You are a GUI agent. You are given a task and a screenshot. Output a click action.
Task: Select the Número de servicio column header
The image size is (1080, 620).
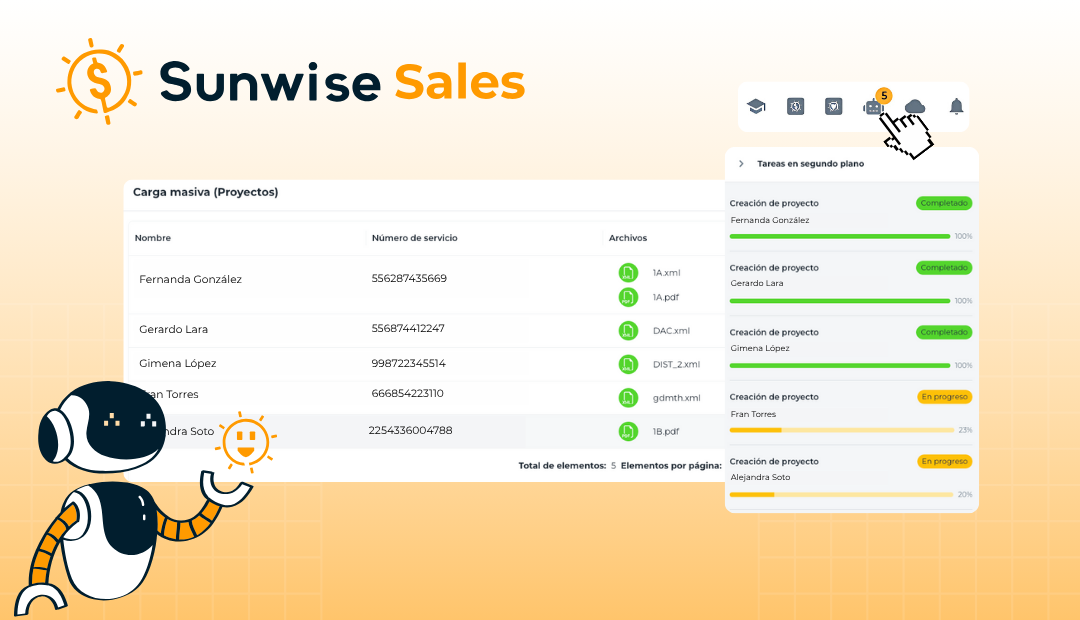[415, 238]
